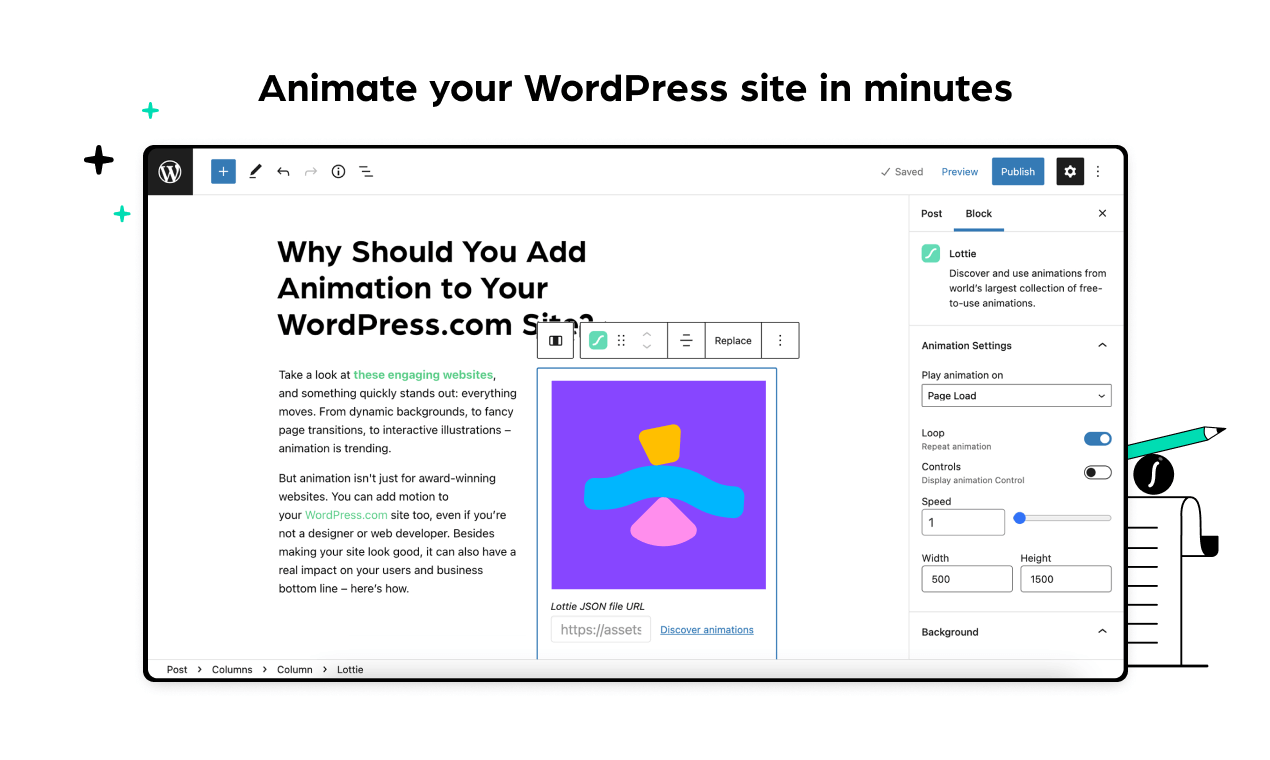Screen dimensions: 1270x760
Task: Open the Discover animations link
Action: click(707, 630)
